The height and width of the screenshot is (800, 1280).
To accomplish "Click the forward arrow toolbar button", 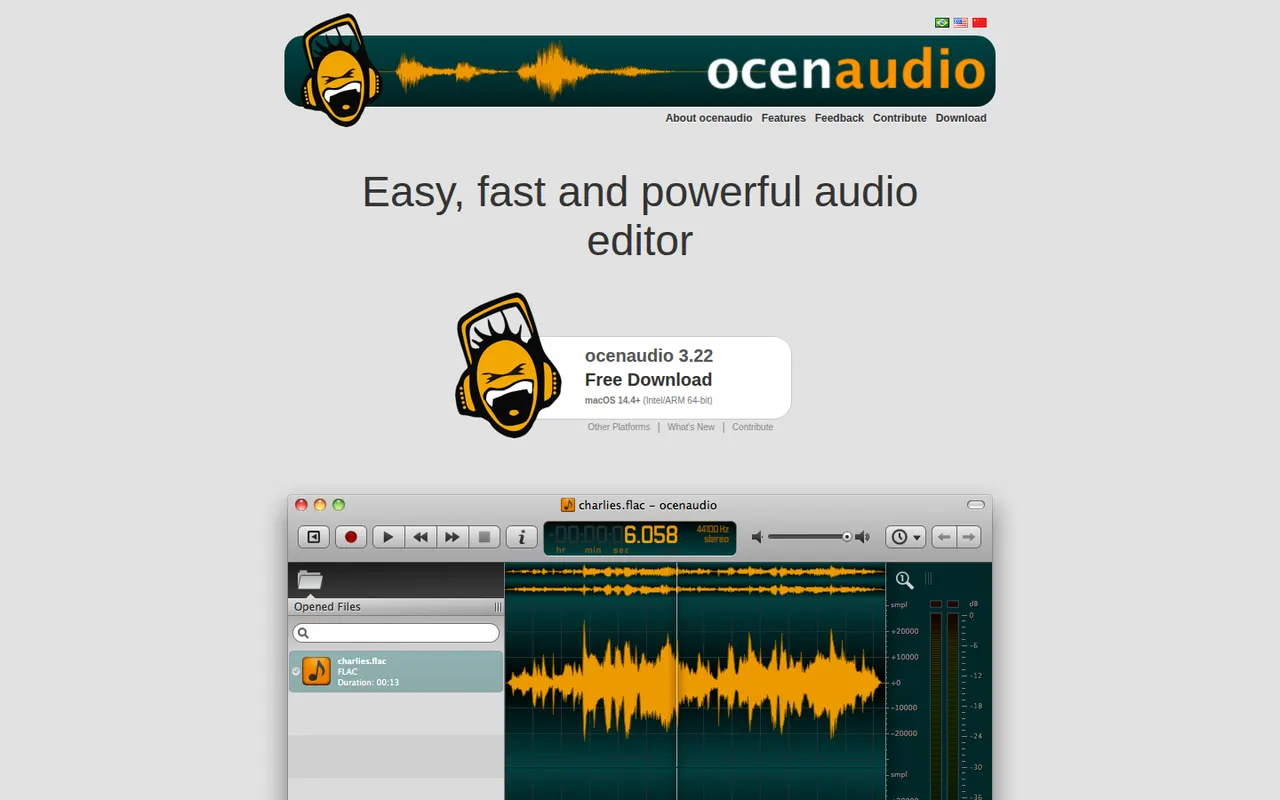I will tap(969, 537).
